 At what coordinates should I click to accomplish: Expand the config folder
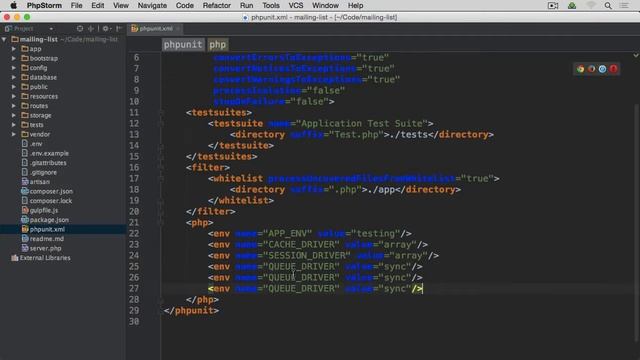coord(14,68)
